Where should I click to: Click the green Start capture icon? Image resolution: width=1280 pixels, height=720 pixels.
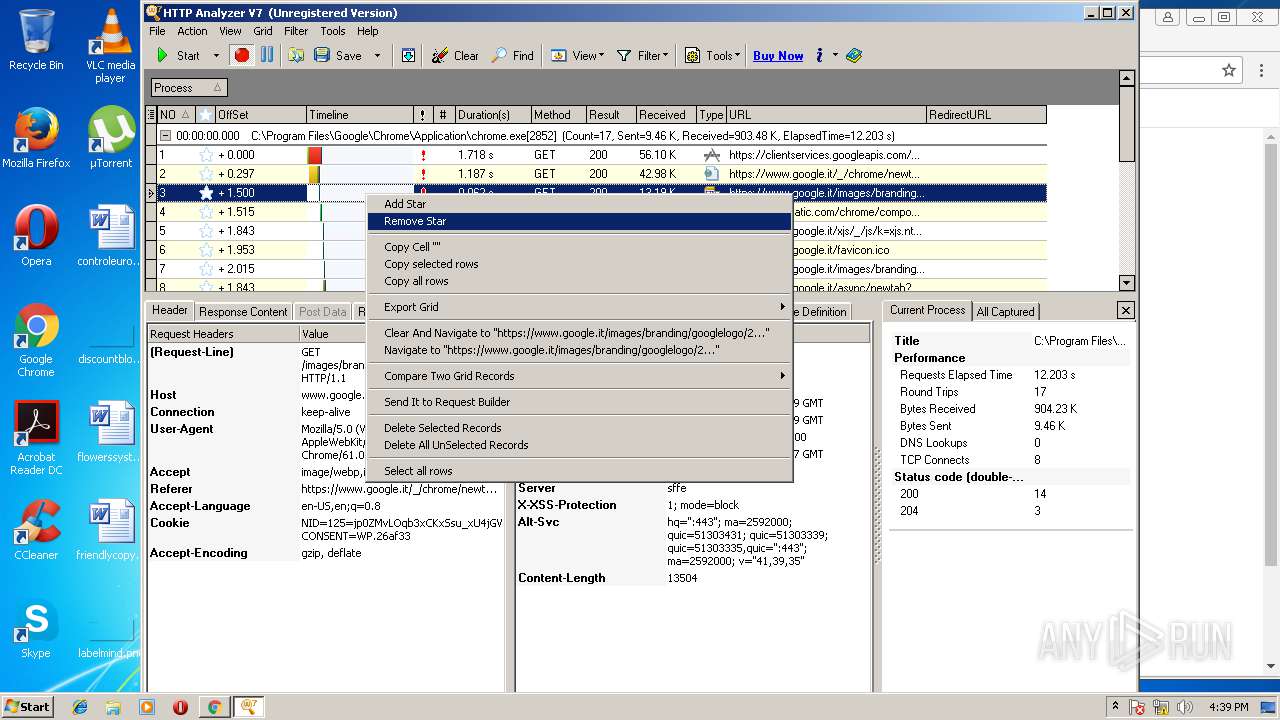point(162,56)
